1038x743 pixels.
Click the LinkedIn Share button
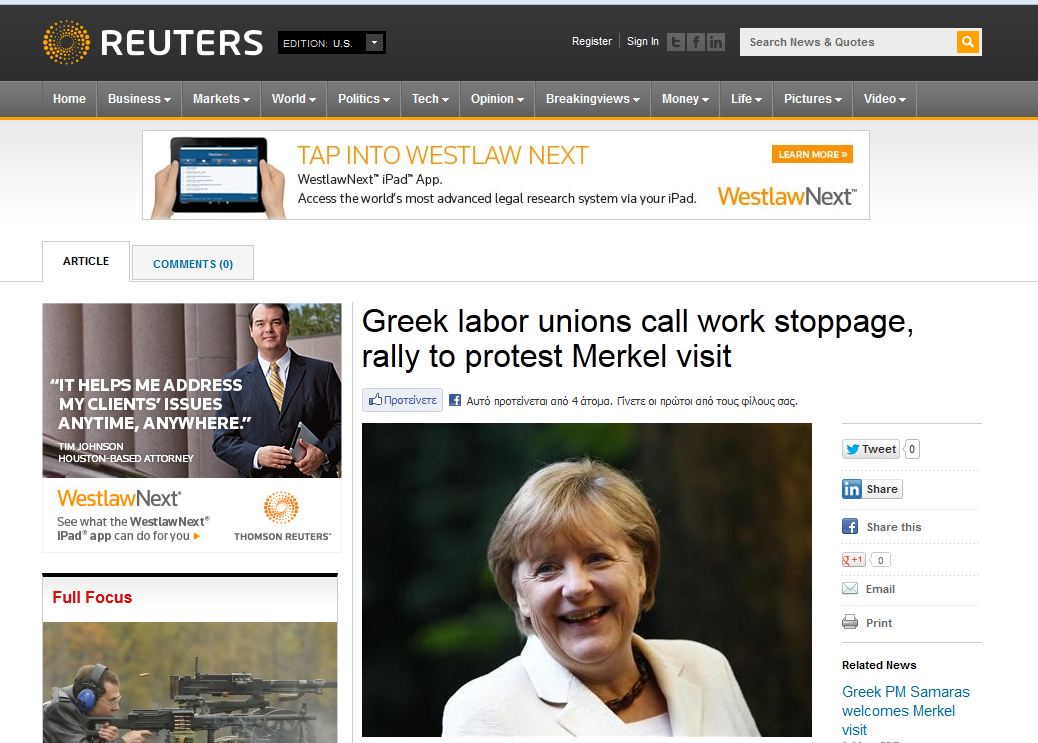coord(872,489)
